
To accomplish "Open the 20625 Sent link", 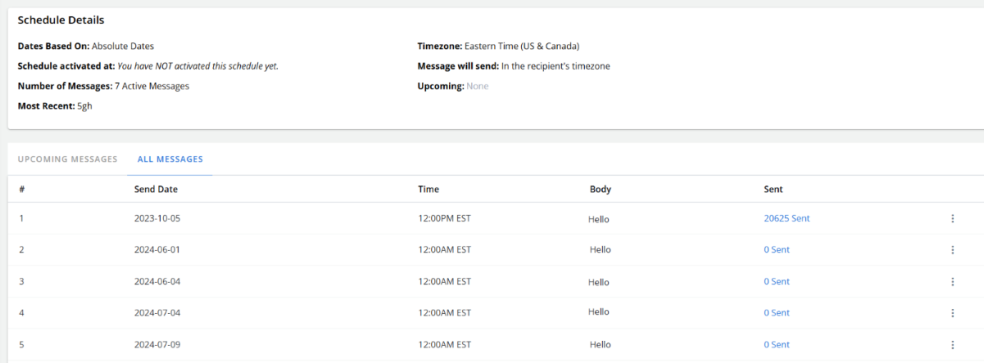I will pos(786,219).
